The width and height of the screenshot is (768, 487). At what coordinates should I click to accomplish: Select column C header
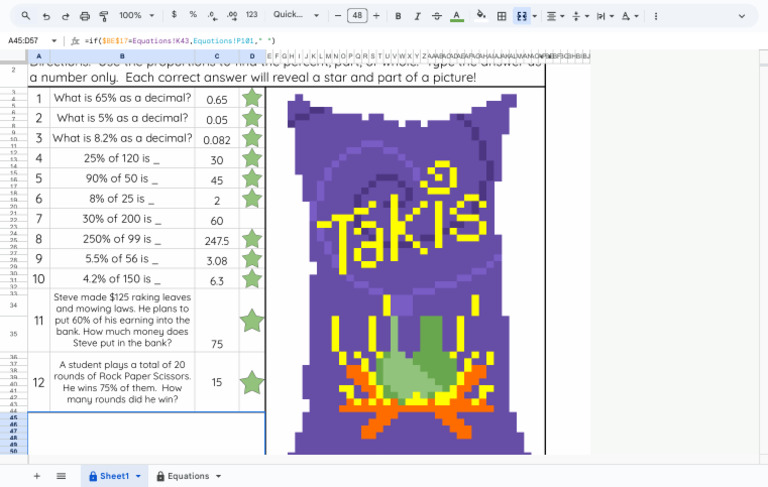[216, 56]
